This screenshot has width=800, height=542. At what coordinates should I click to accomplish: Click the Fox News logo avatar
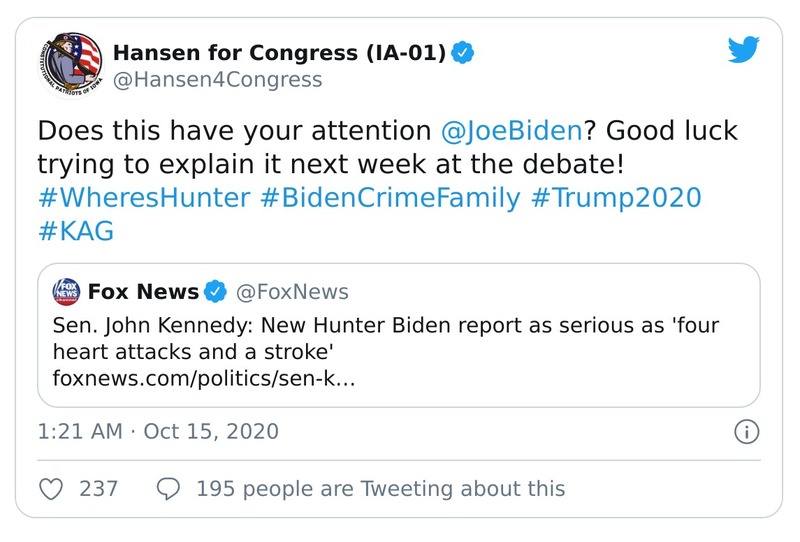(66, 293)
